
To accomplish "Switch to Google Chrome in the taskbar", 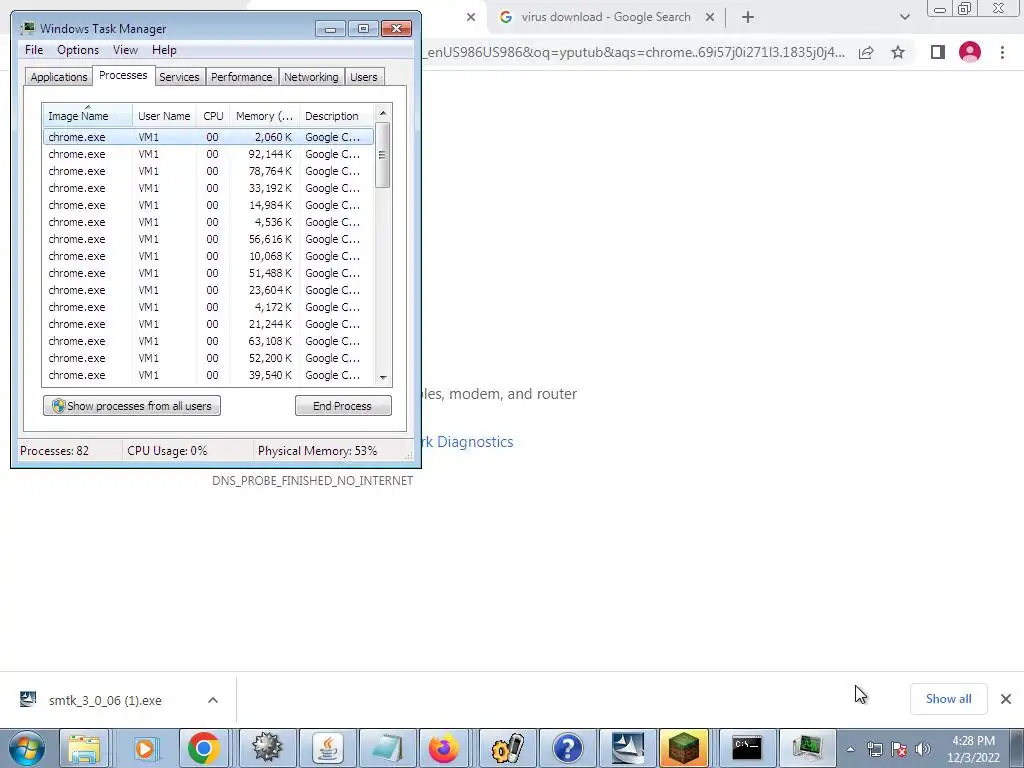I will pos(204,748).
